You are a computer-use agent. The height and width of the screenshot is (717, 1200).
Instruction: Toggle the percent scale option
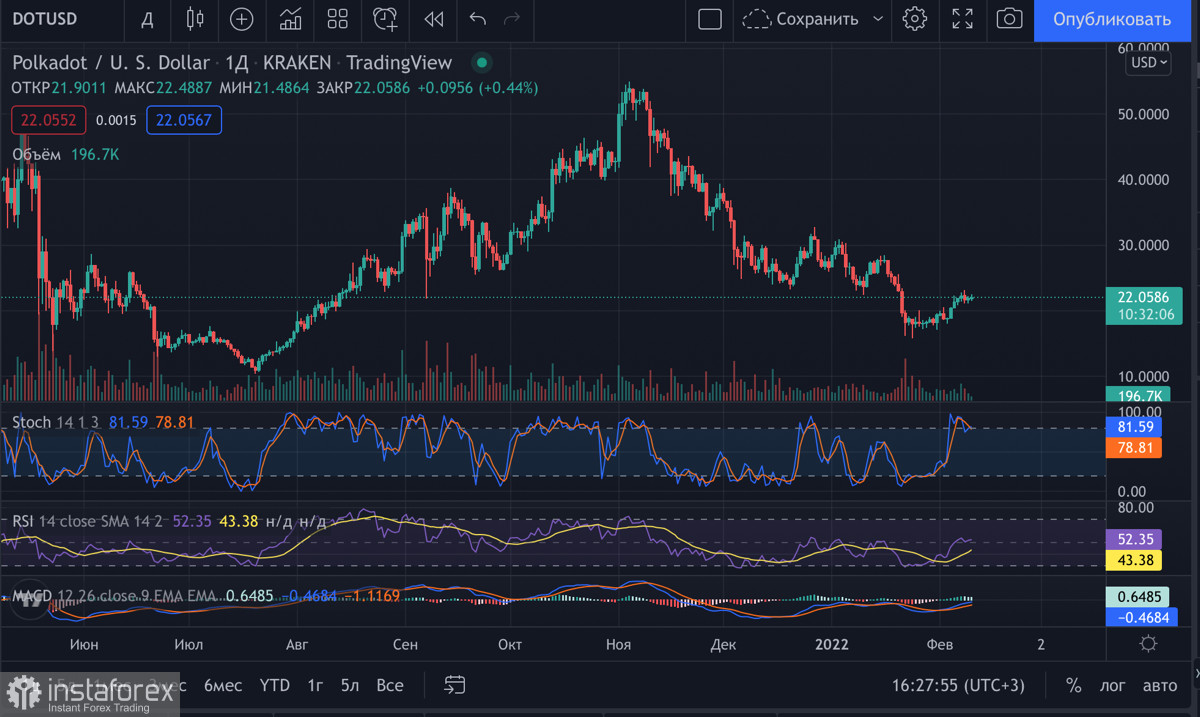[1074, 686]
